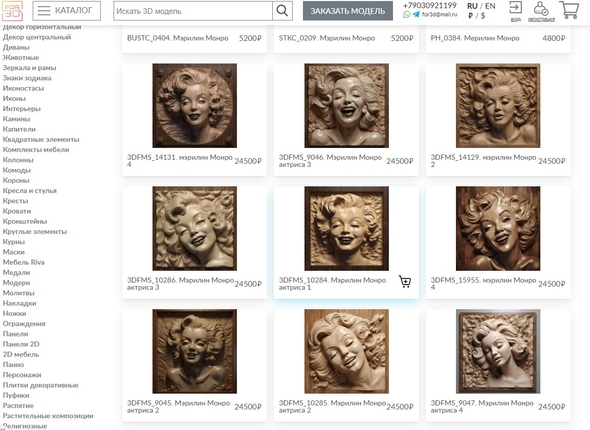Click the 5200₽ price of BUSTC_0404
590x430 pixels.
(x=250, y=38)
